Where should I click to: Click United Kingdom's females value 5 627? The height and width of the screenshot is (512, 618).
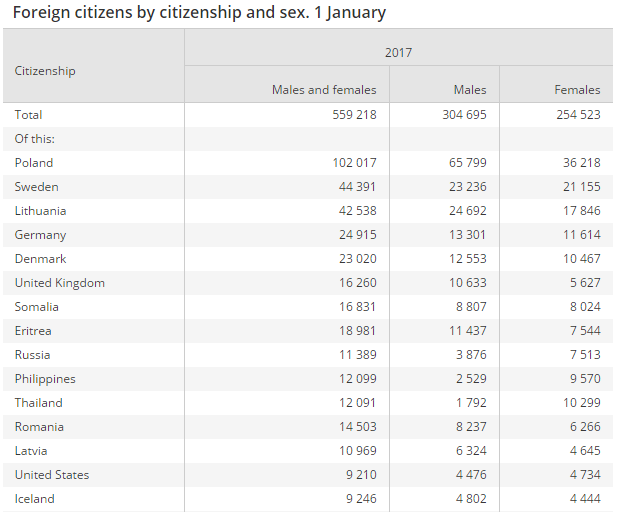[x=580, y=283]
